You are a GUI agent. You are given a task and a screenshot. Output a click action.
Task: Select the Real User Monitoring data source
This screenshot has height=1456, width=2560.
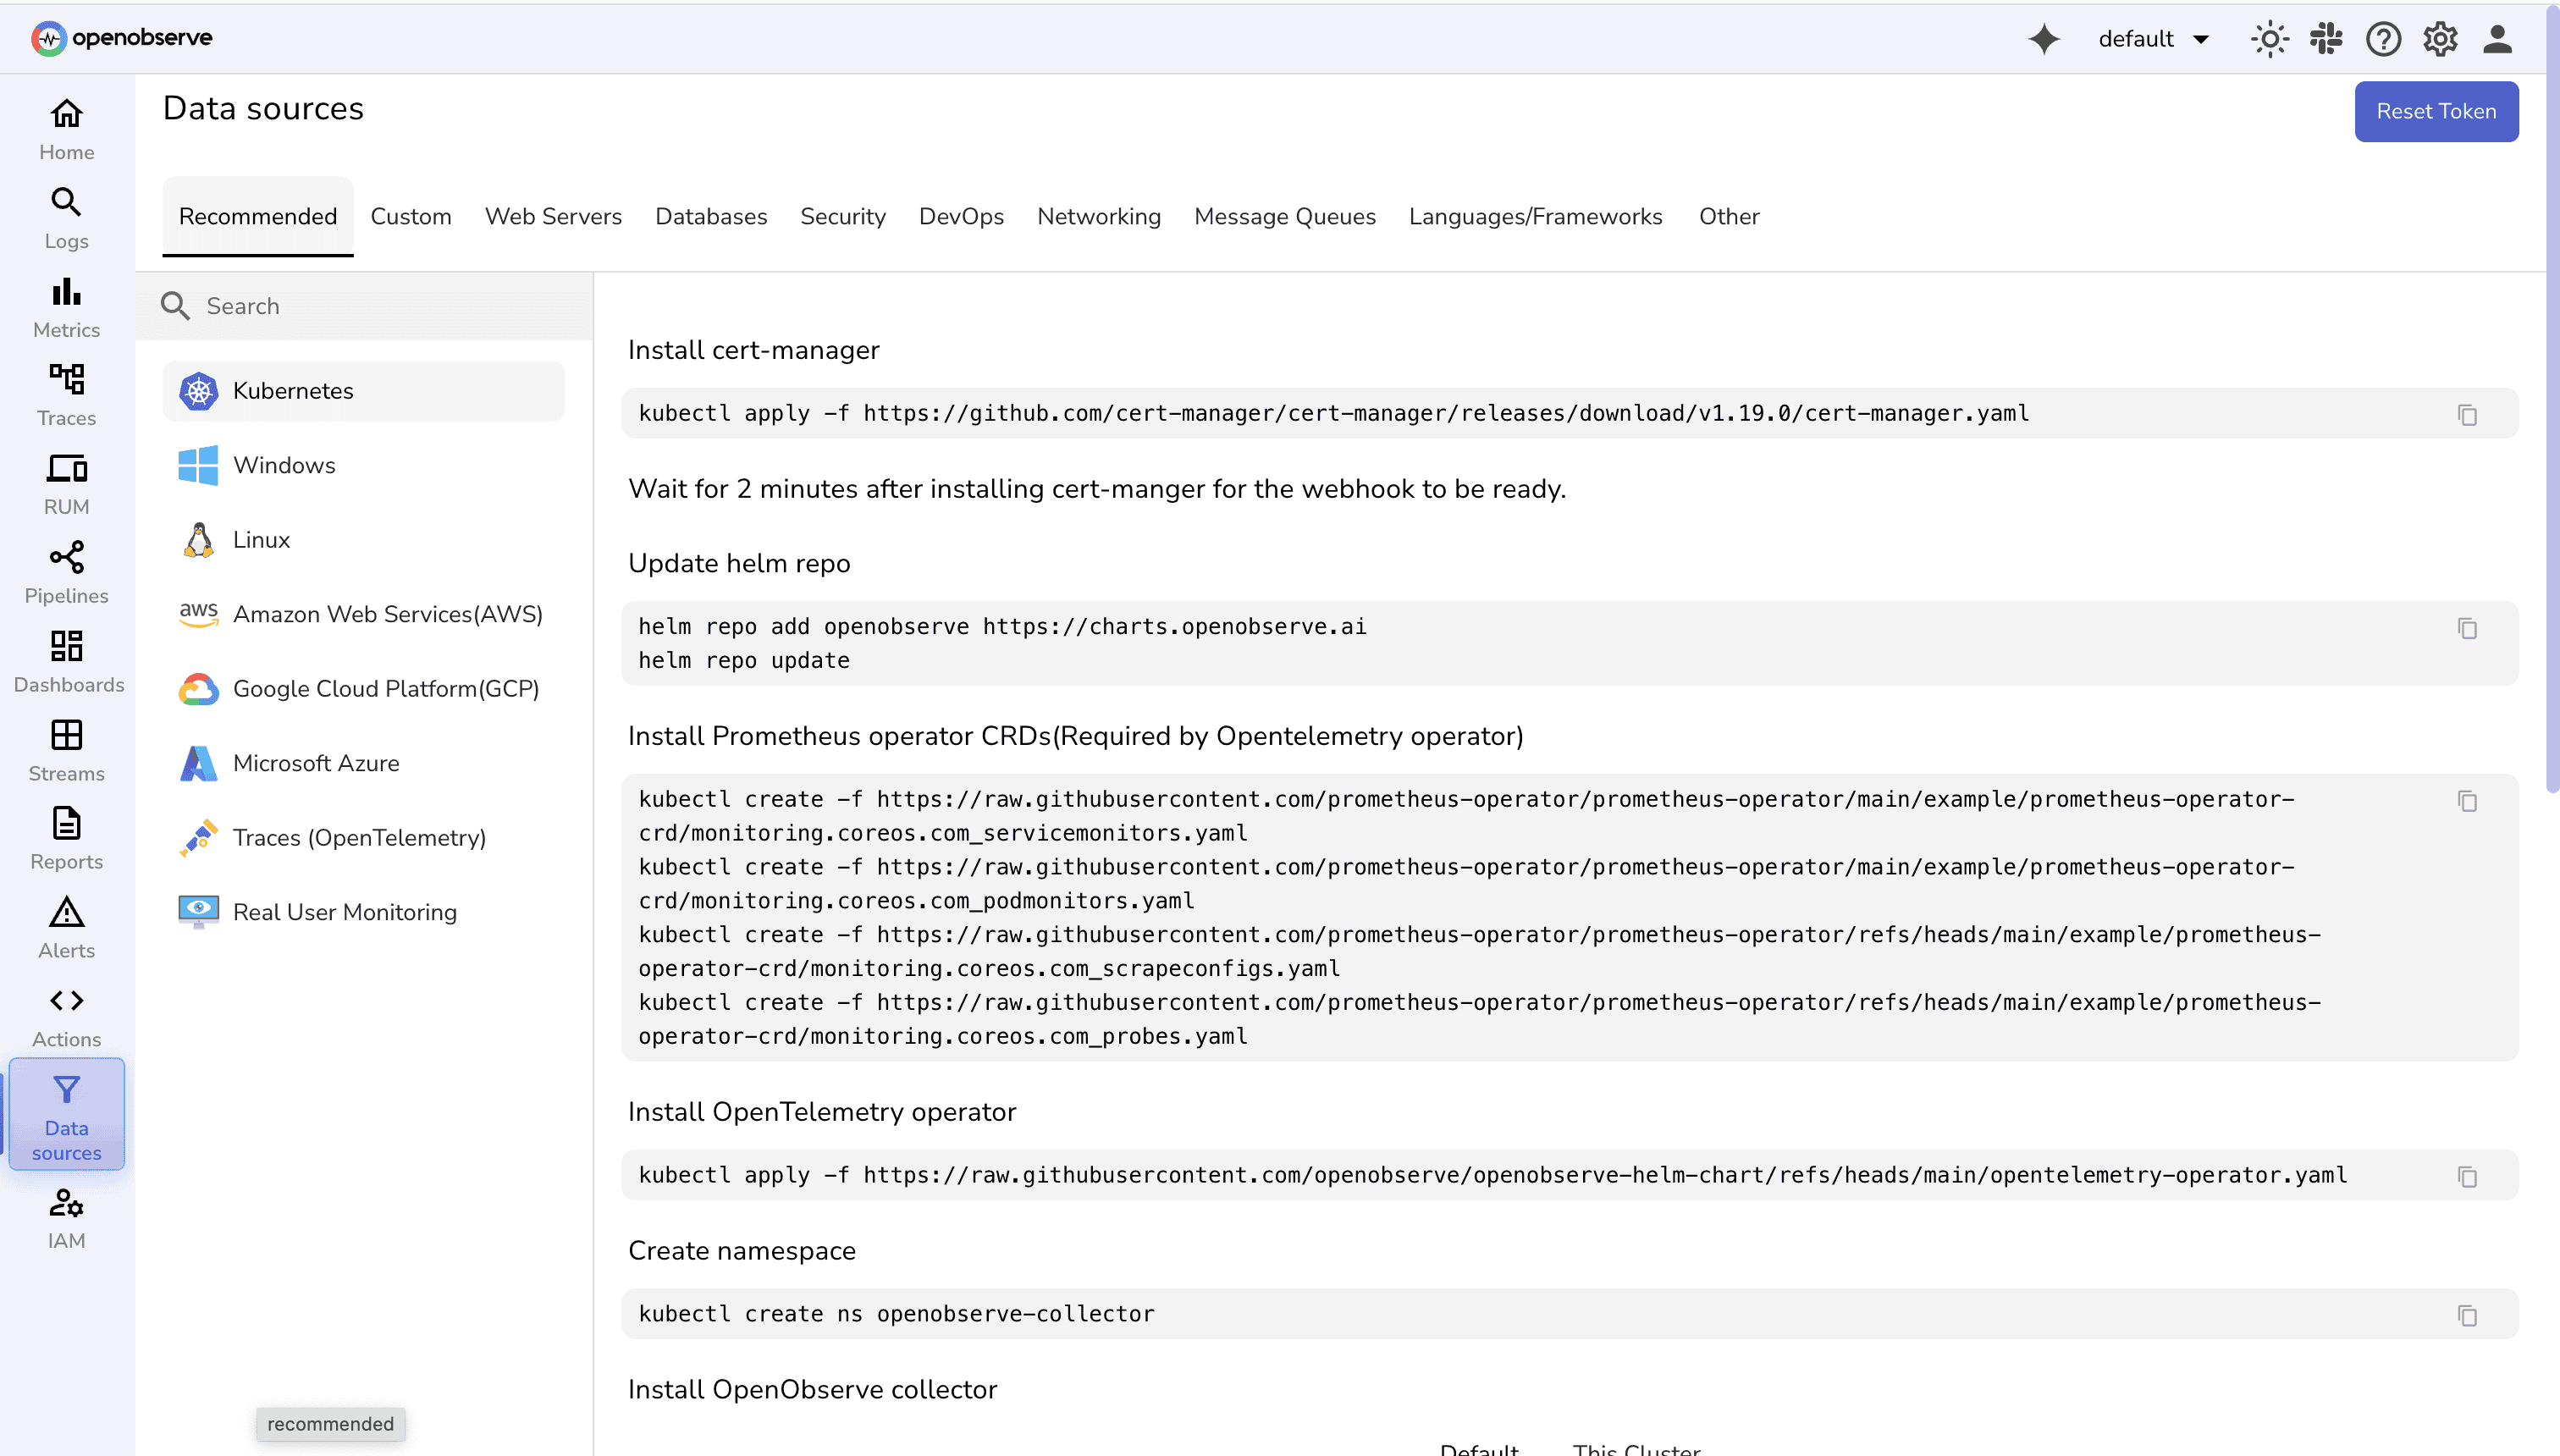(344, 911)
